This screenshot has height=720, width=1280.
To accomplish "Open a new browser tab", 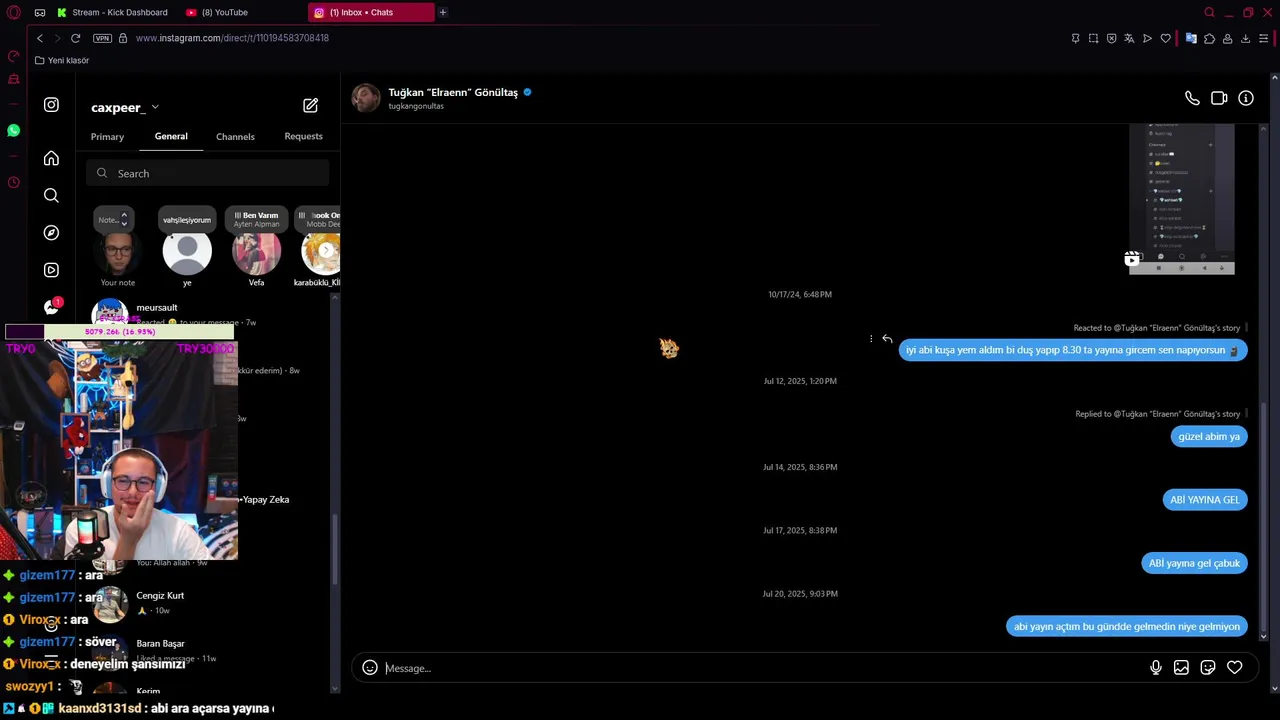I will click(x=443, y=12).
